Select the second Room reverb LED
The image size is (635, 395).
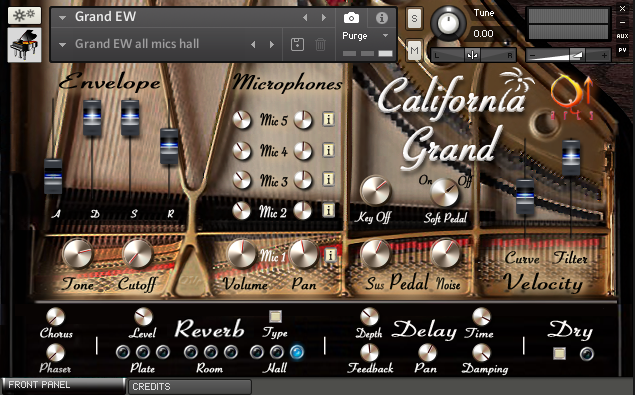point(211,352)
